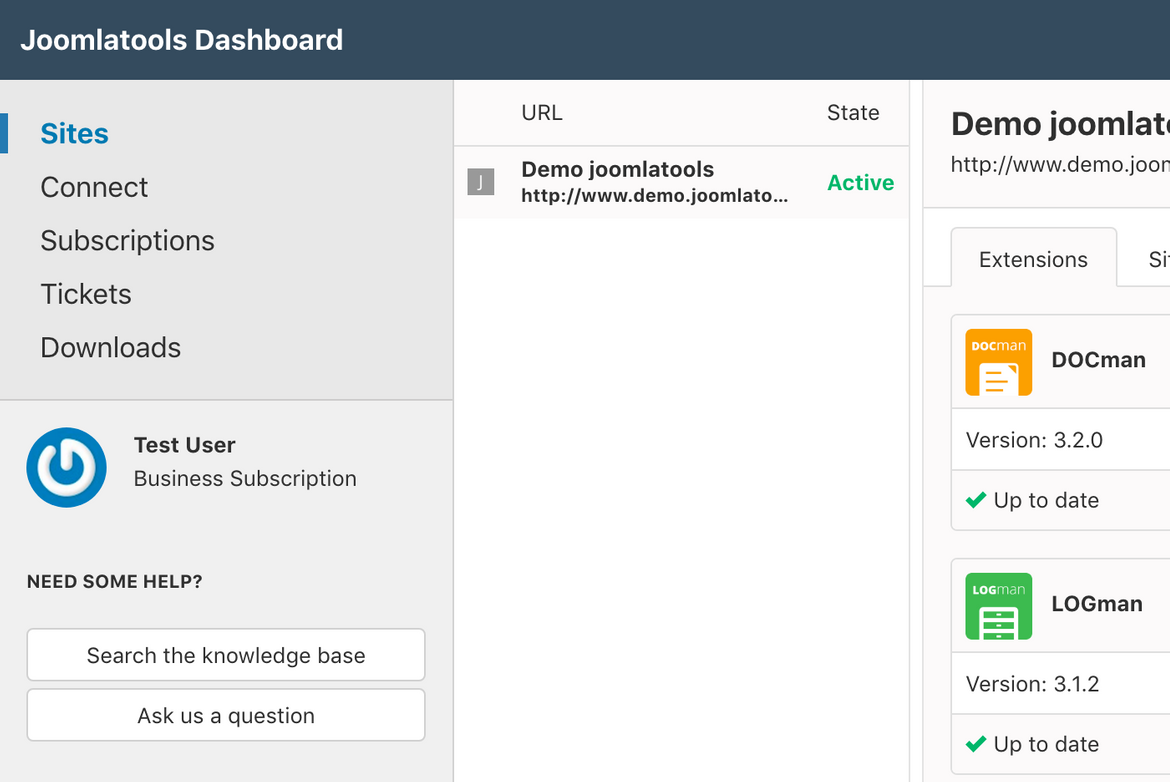Image resolution: width=1170 pixels, height=782 pixels.
Task: Click the truncated site URL in the list
Action: (654, 196)
